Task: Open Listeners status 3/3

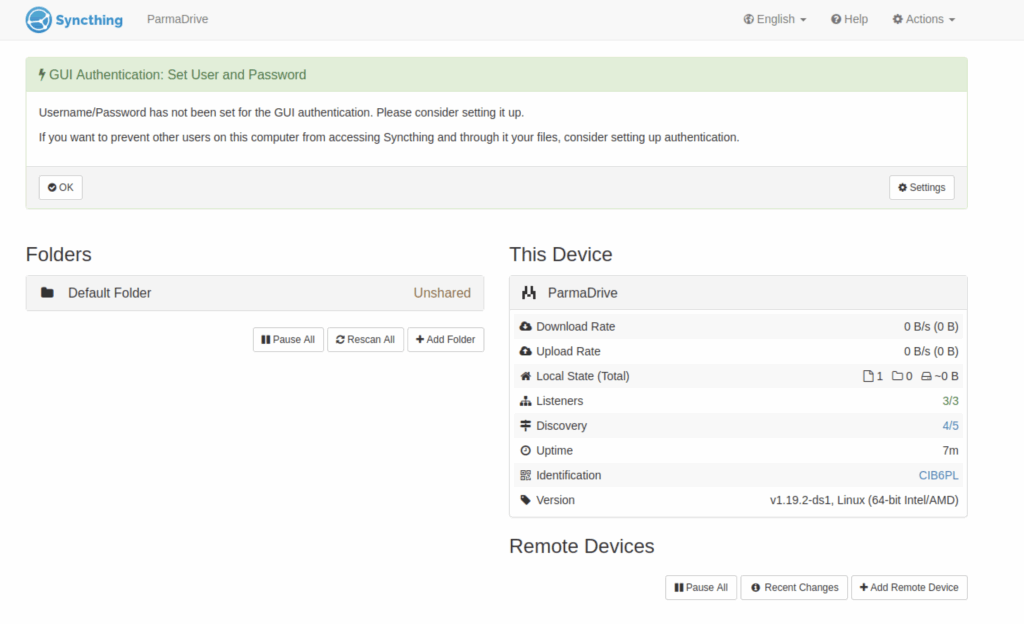Action: (x=950, y=401)
